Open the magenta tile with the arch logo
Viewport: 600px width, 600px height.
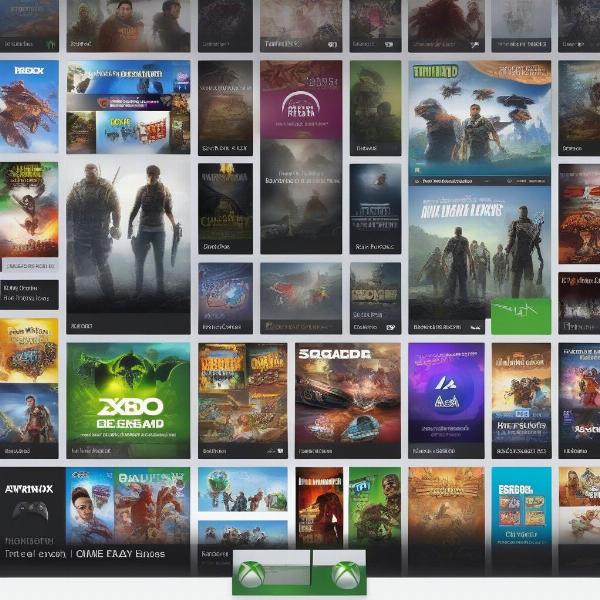[301, 99]
